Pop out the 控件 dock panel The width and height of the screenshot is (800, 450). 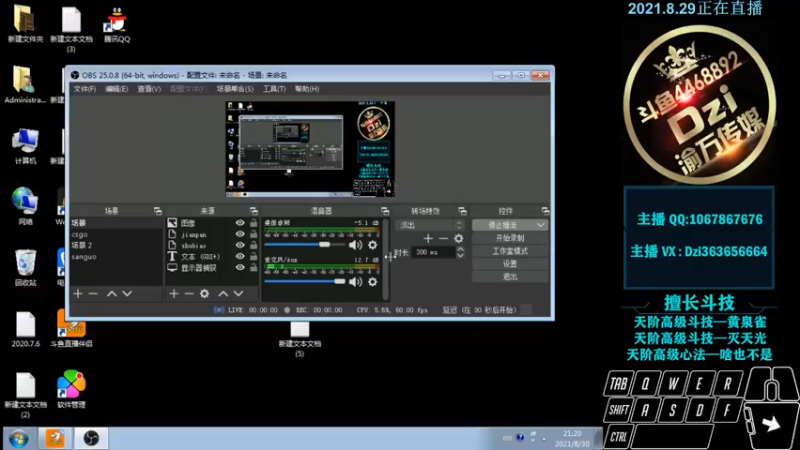click(545, 211)
